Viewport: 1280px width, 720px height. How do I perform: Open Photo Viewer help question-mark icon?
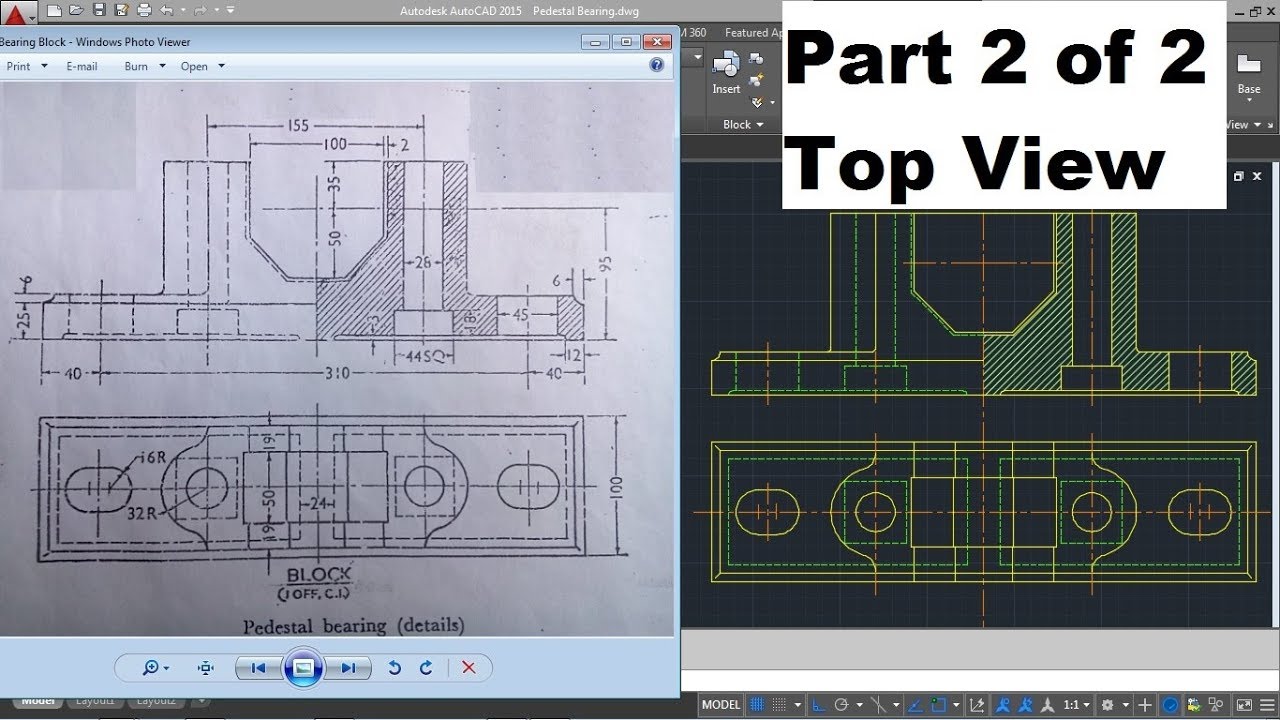pos(657,65)
